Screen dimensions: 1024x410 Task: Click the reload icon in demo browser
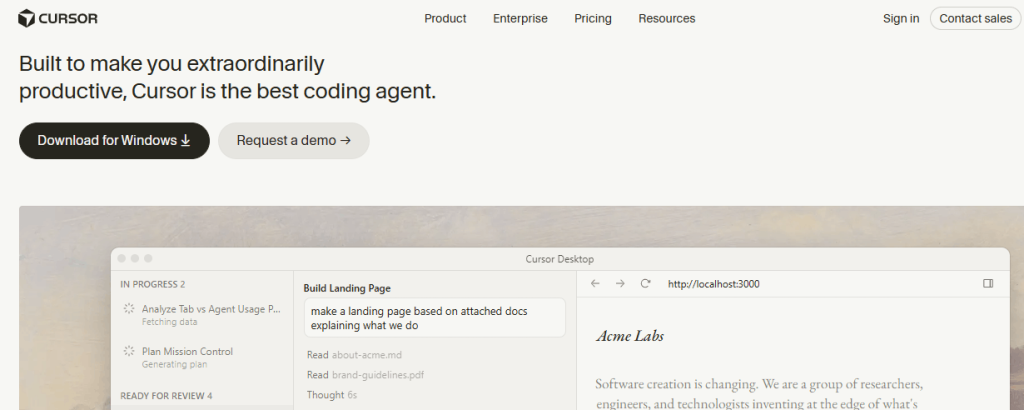645,283
